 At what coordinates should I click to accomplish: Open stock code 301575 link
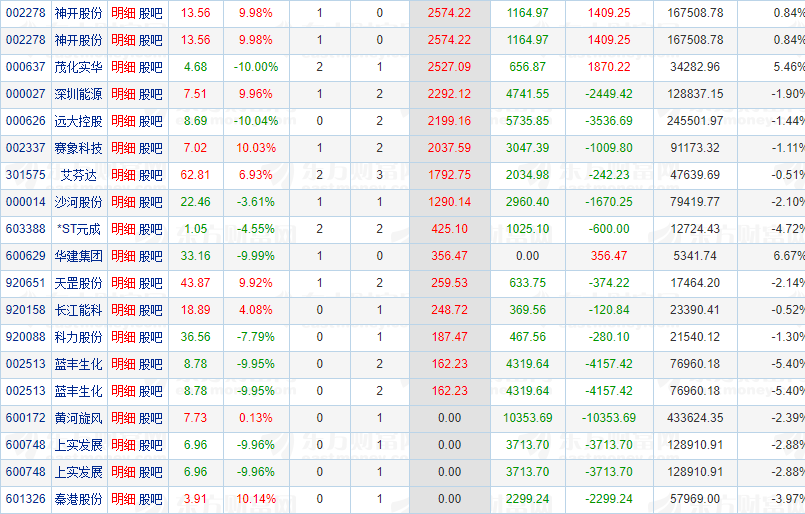25,175
